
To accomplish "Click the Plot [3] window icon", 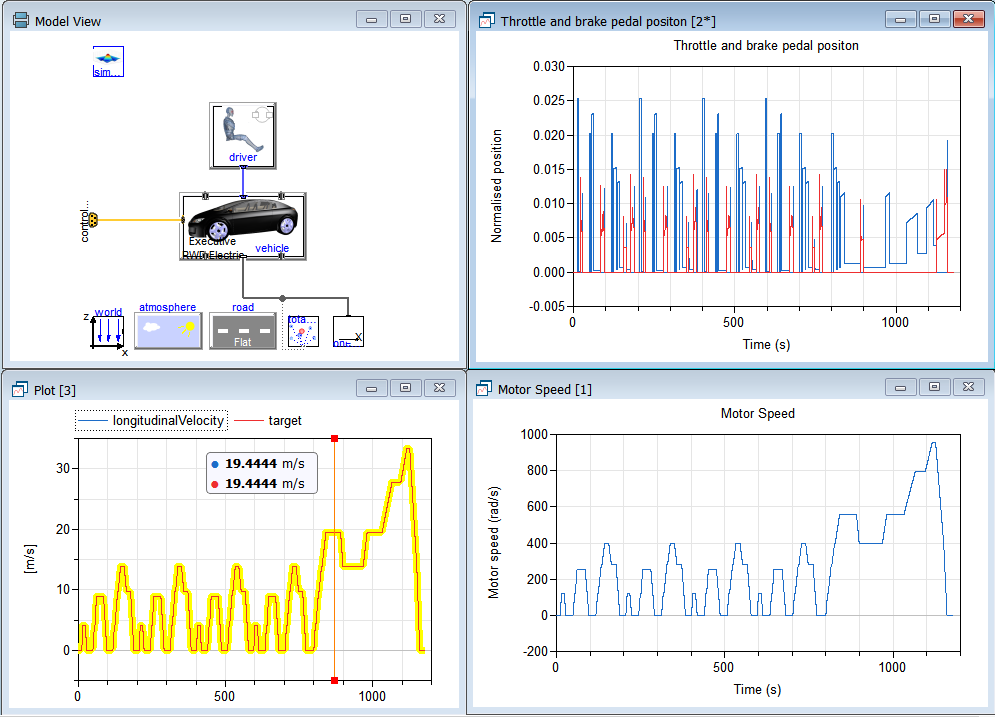I will [x=20, y=389].
